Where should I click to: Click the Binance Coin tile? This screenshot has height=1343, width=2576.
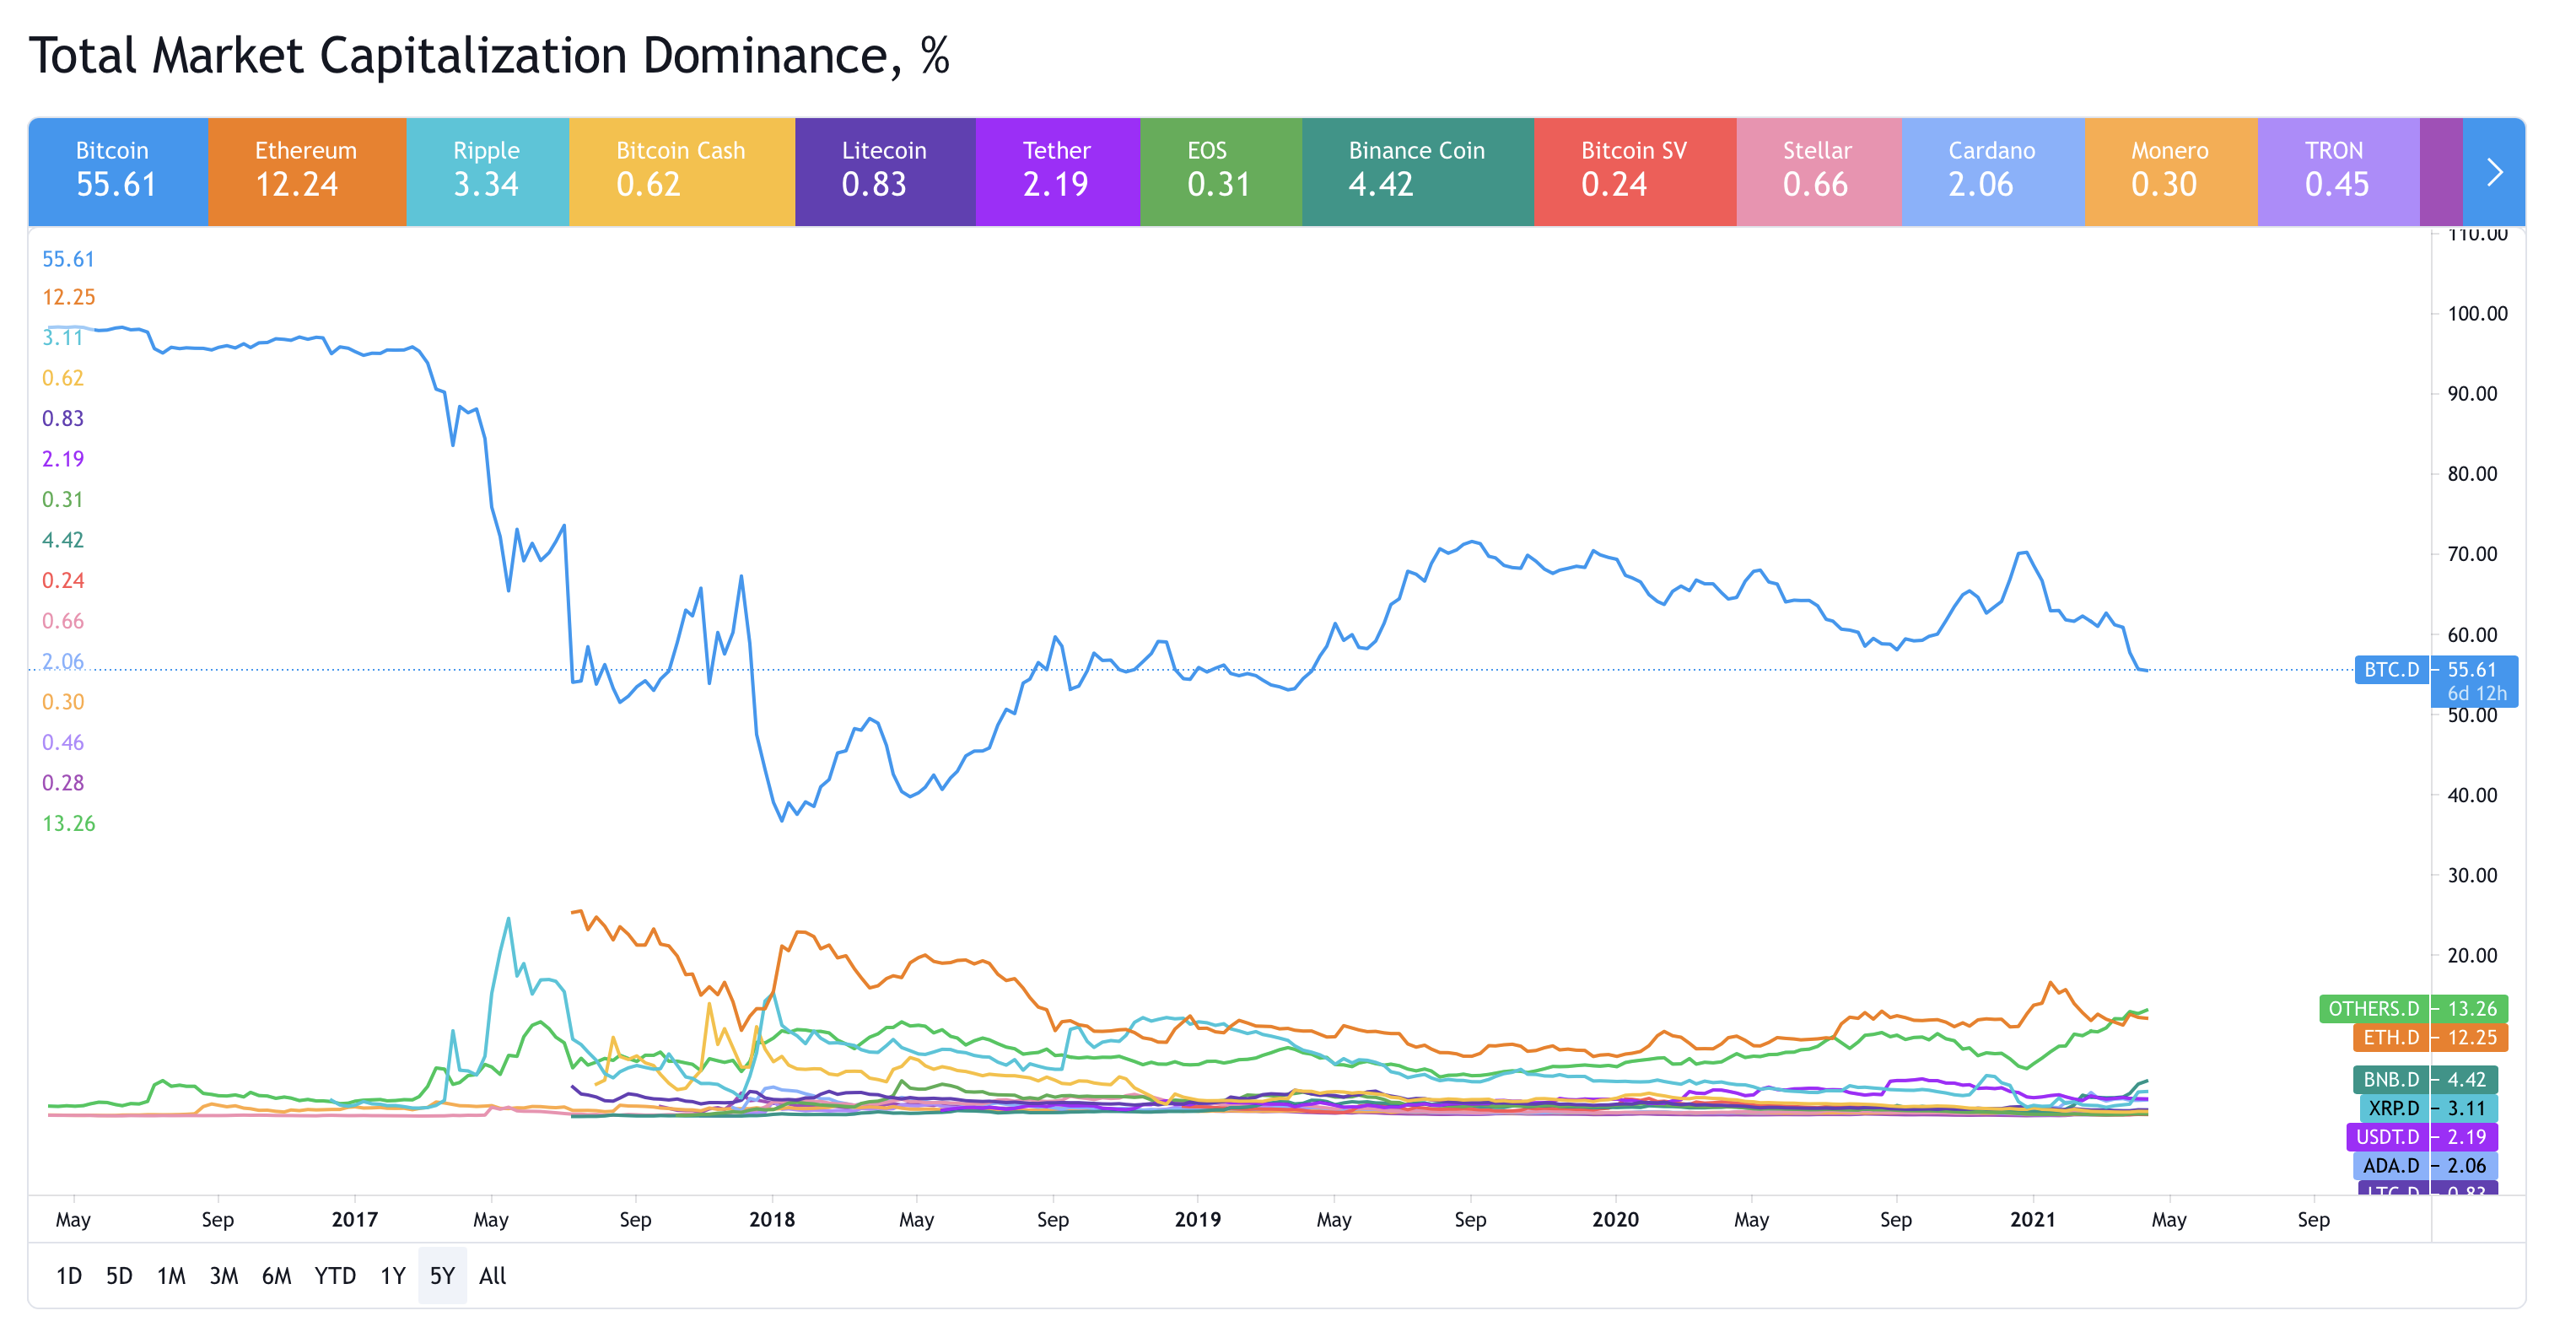(x=1416, y=172)
